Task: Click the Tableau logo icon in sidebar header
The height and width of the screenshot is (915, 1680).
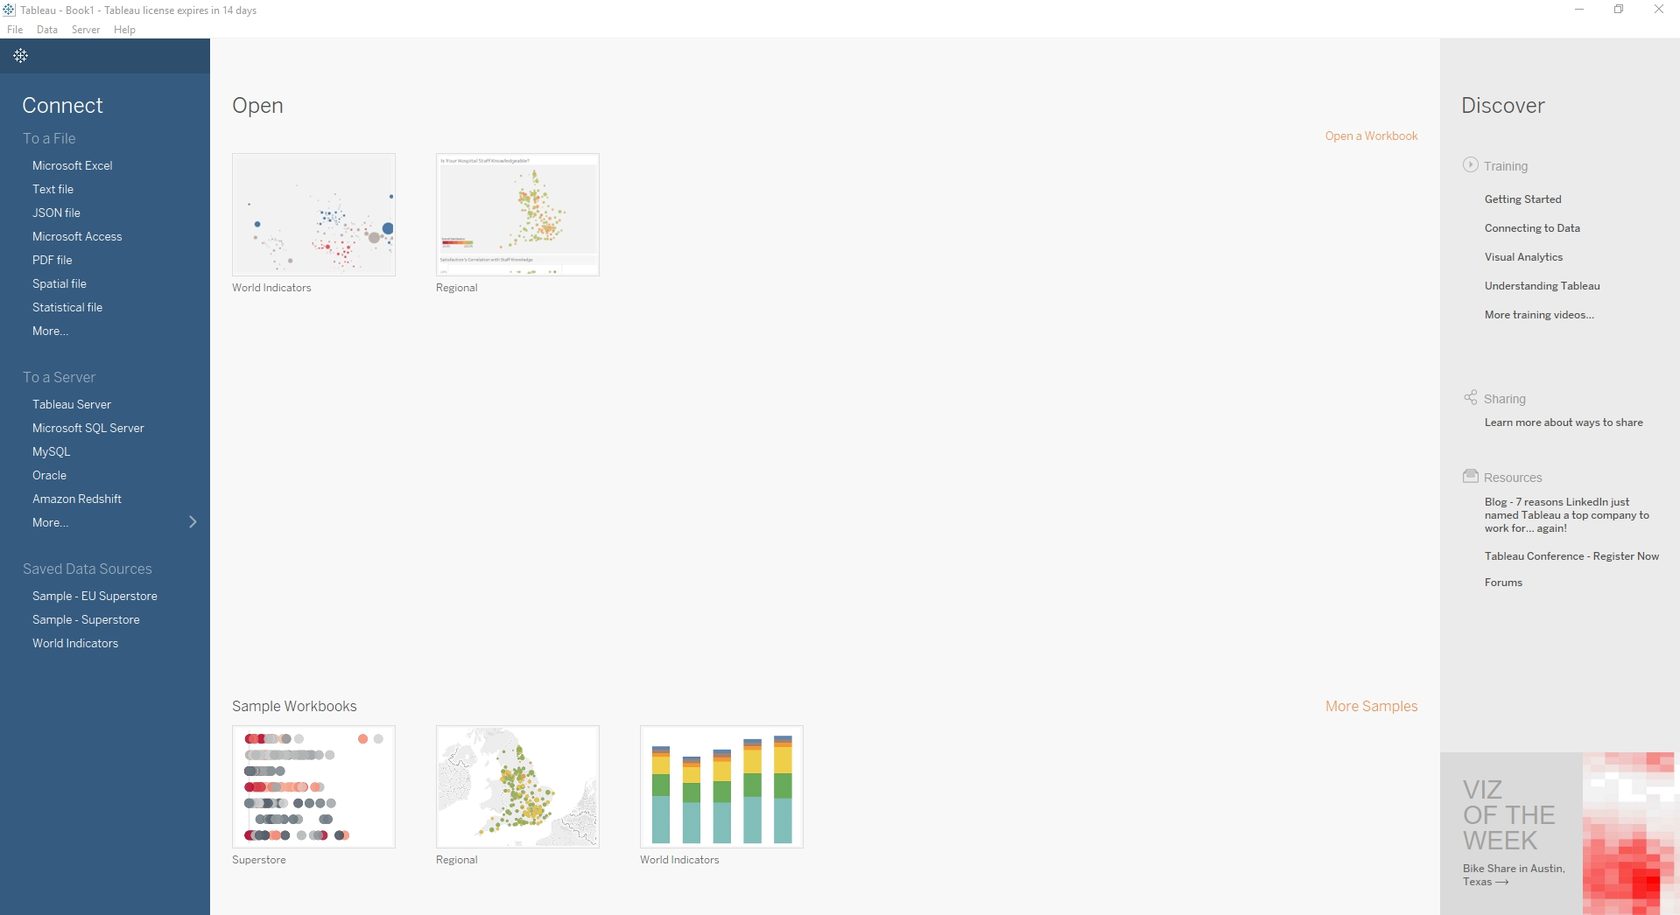Action: [20, 56]
